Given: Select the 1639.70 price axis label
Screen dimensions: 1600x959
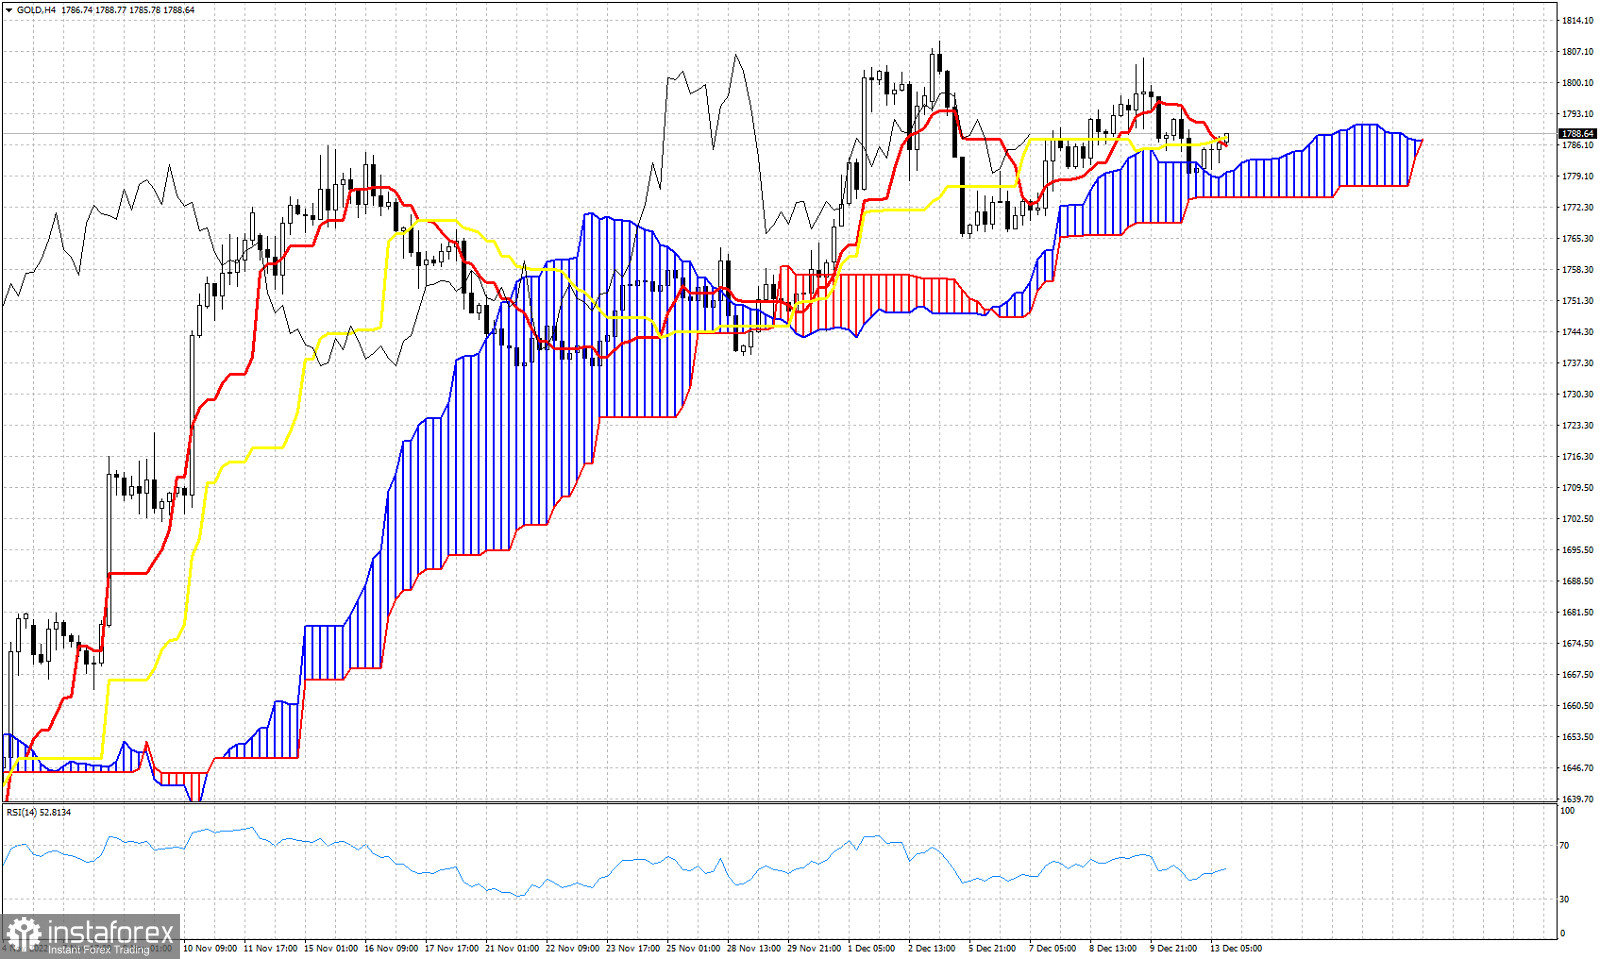Looking at the screenshot, I should (1578, 799).
